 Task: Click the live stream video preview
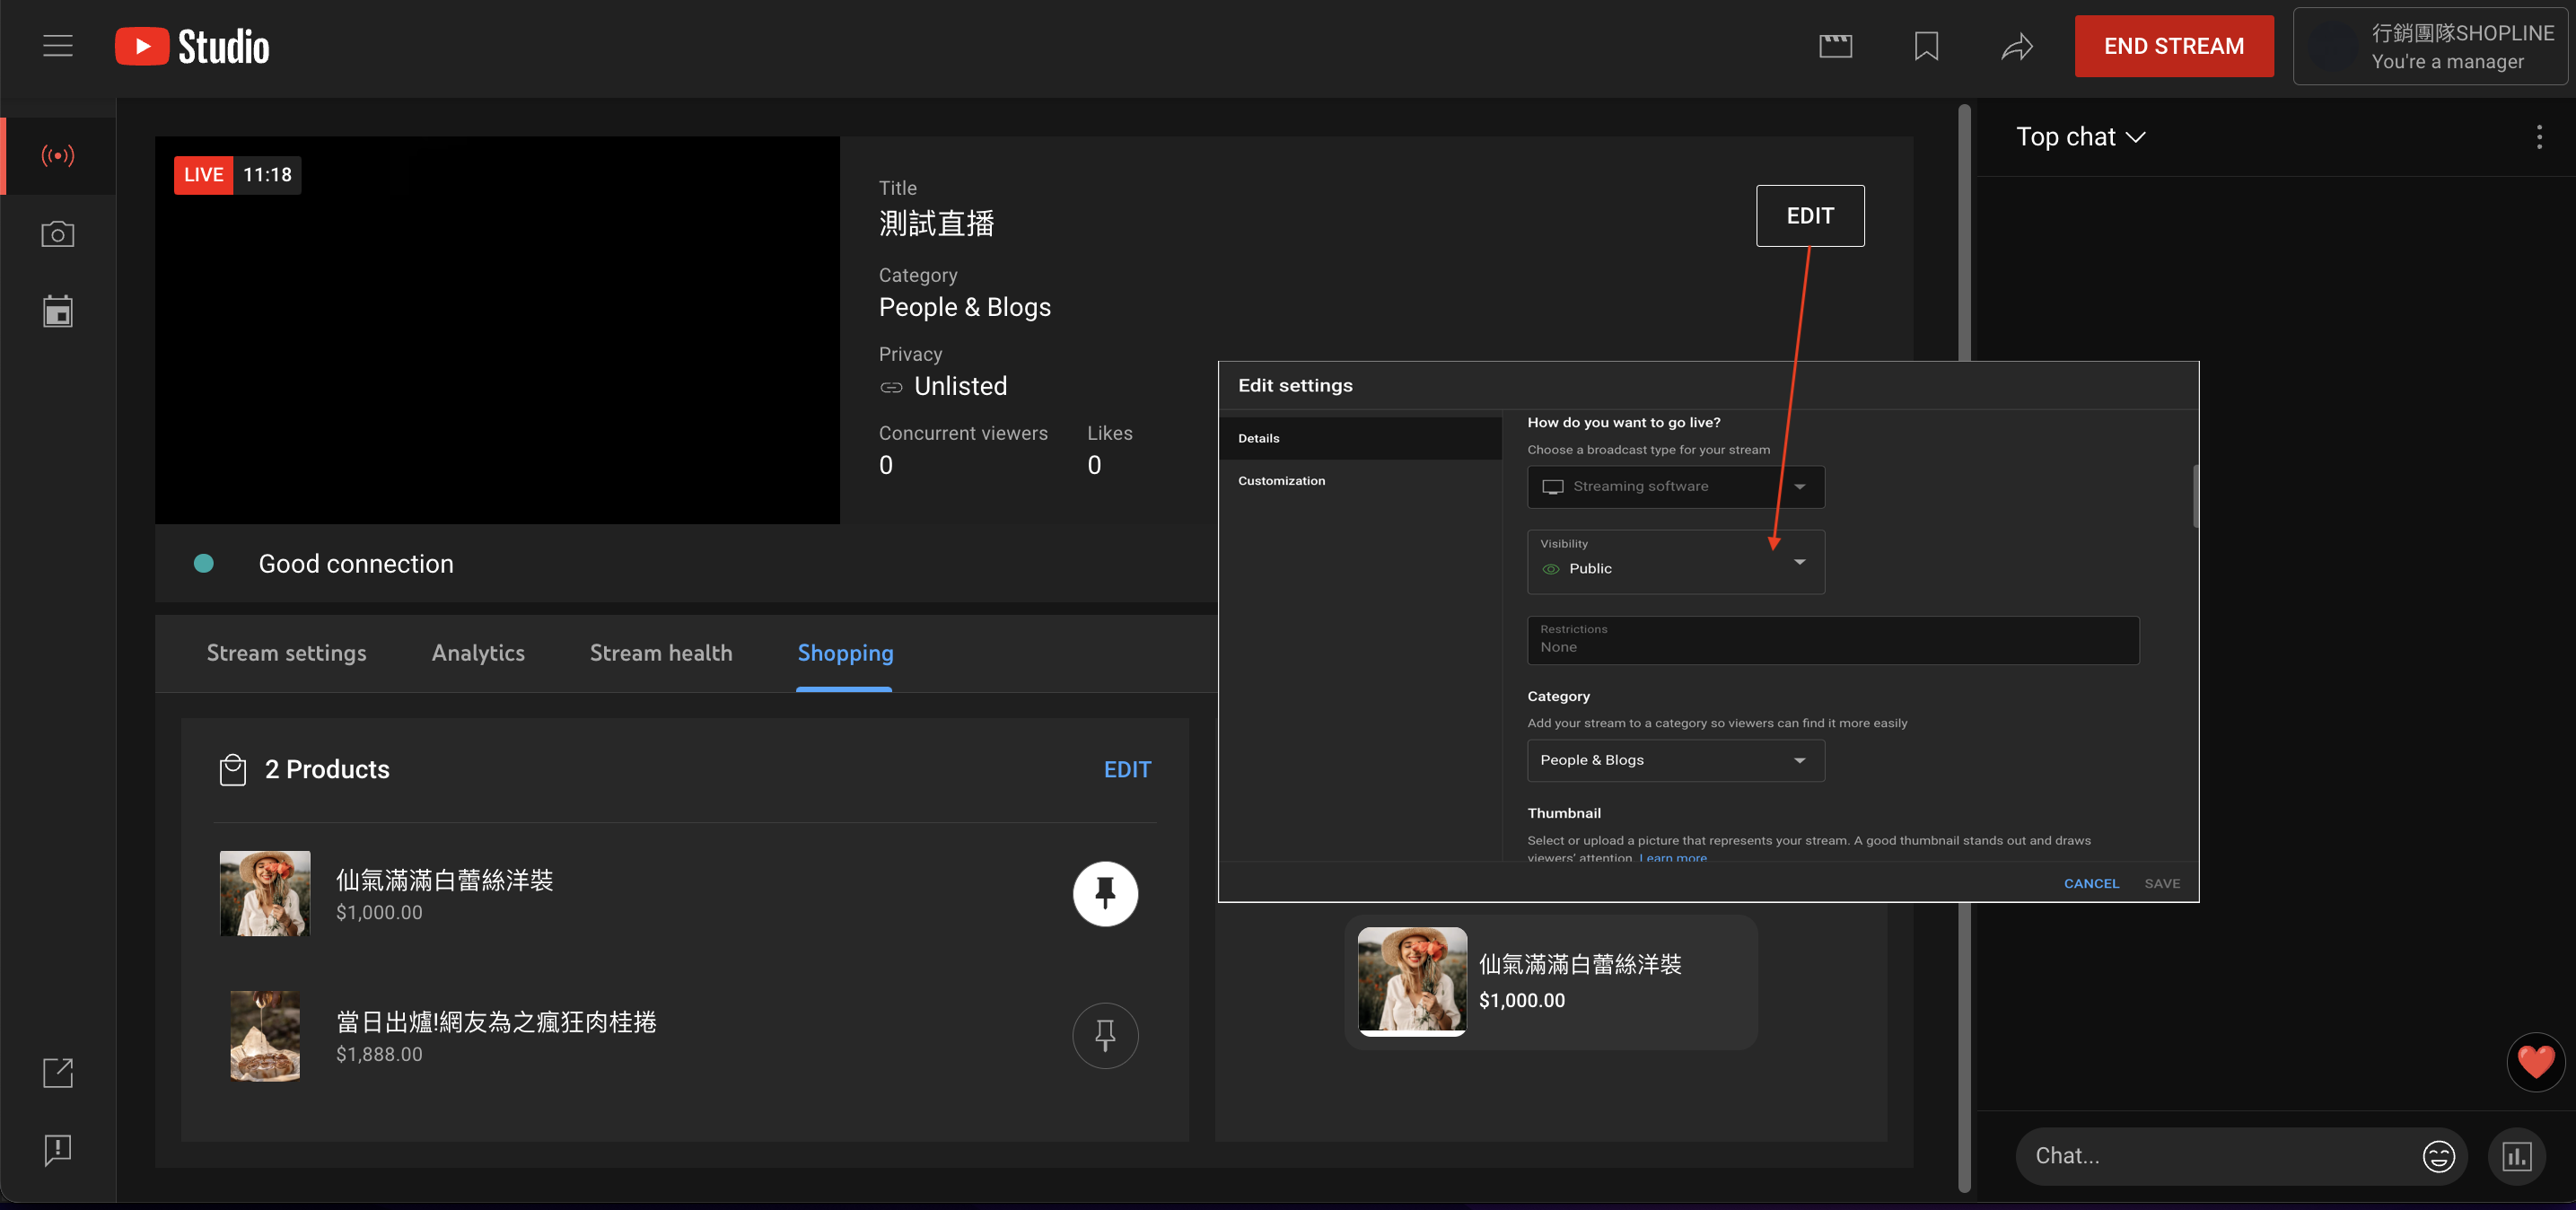(497, 330)
